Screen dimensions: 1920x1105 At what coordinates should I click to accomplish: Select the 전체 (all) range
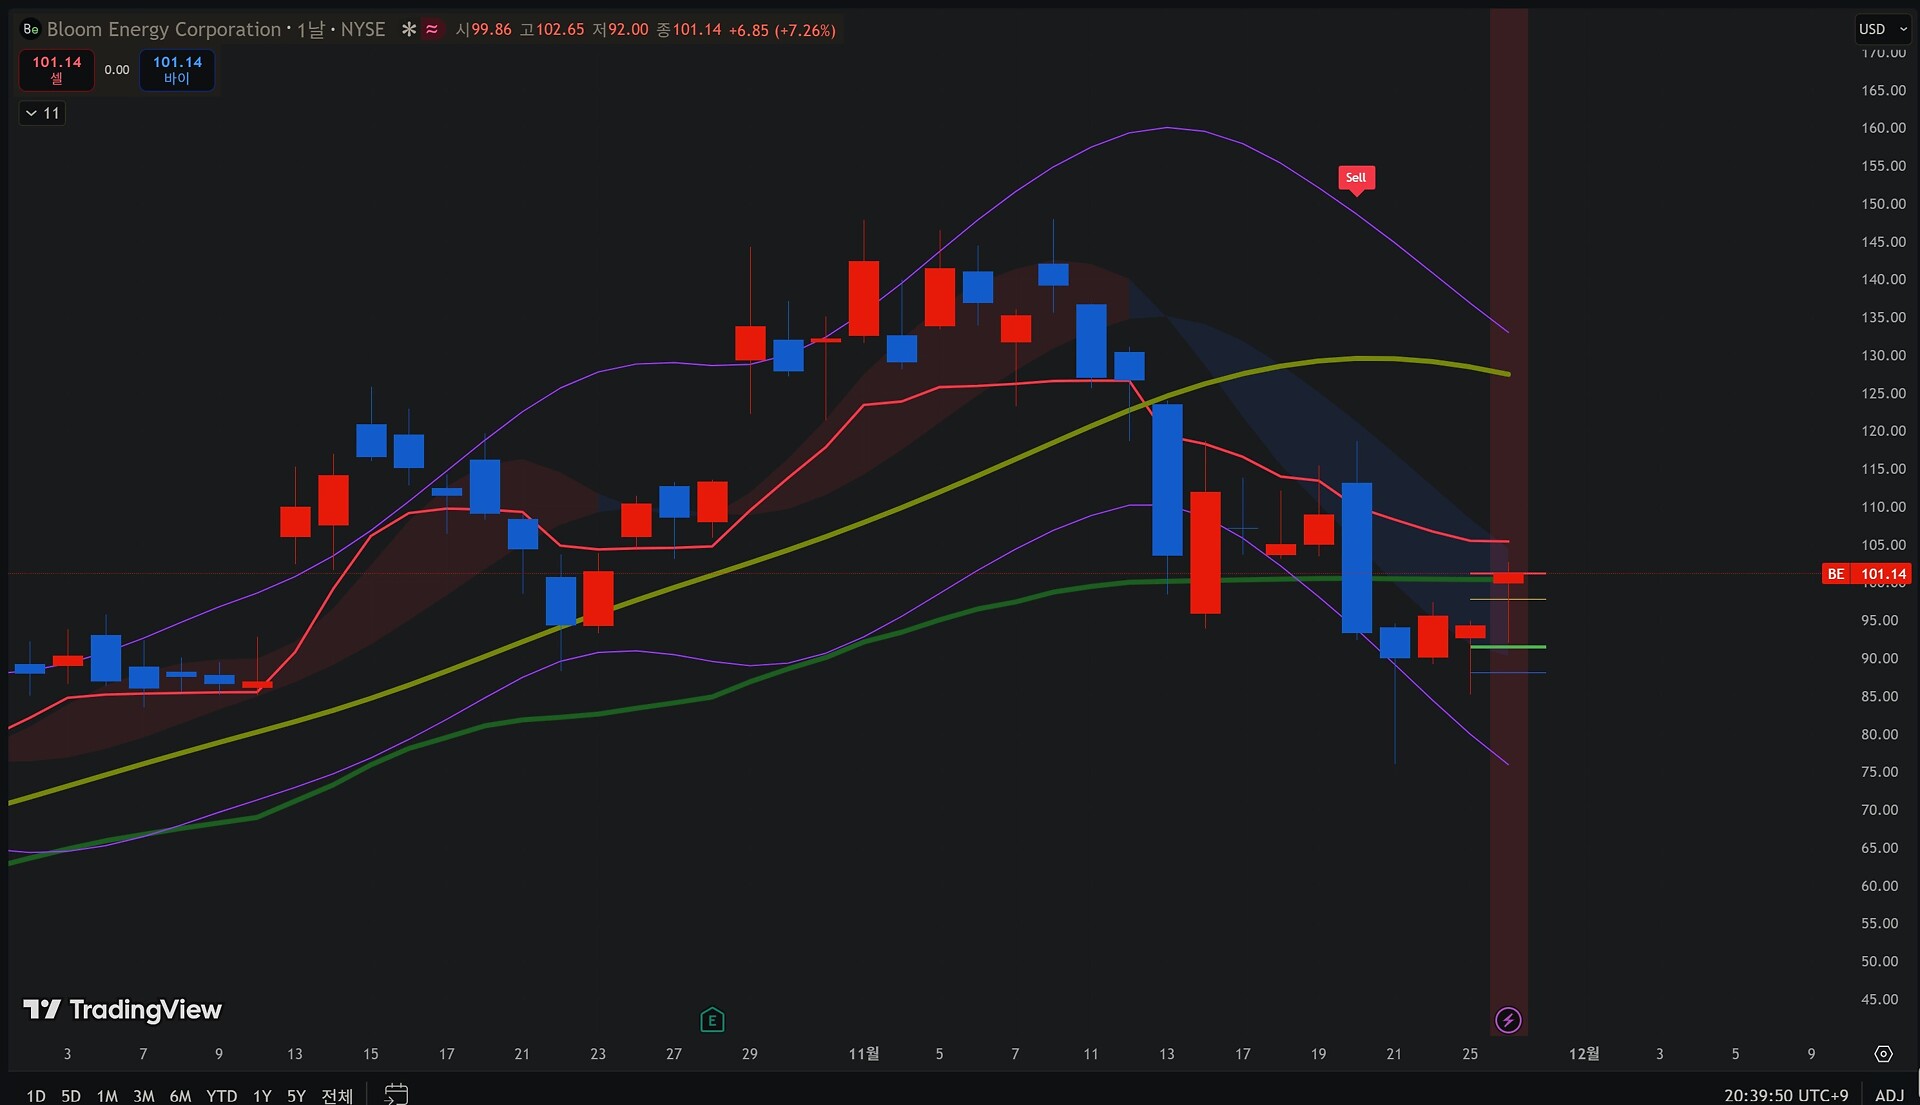[x=337, y=1096]
